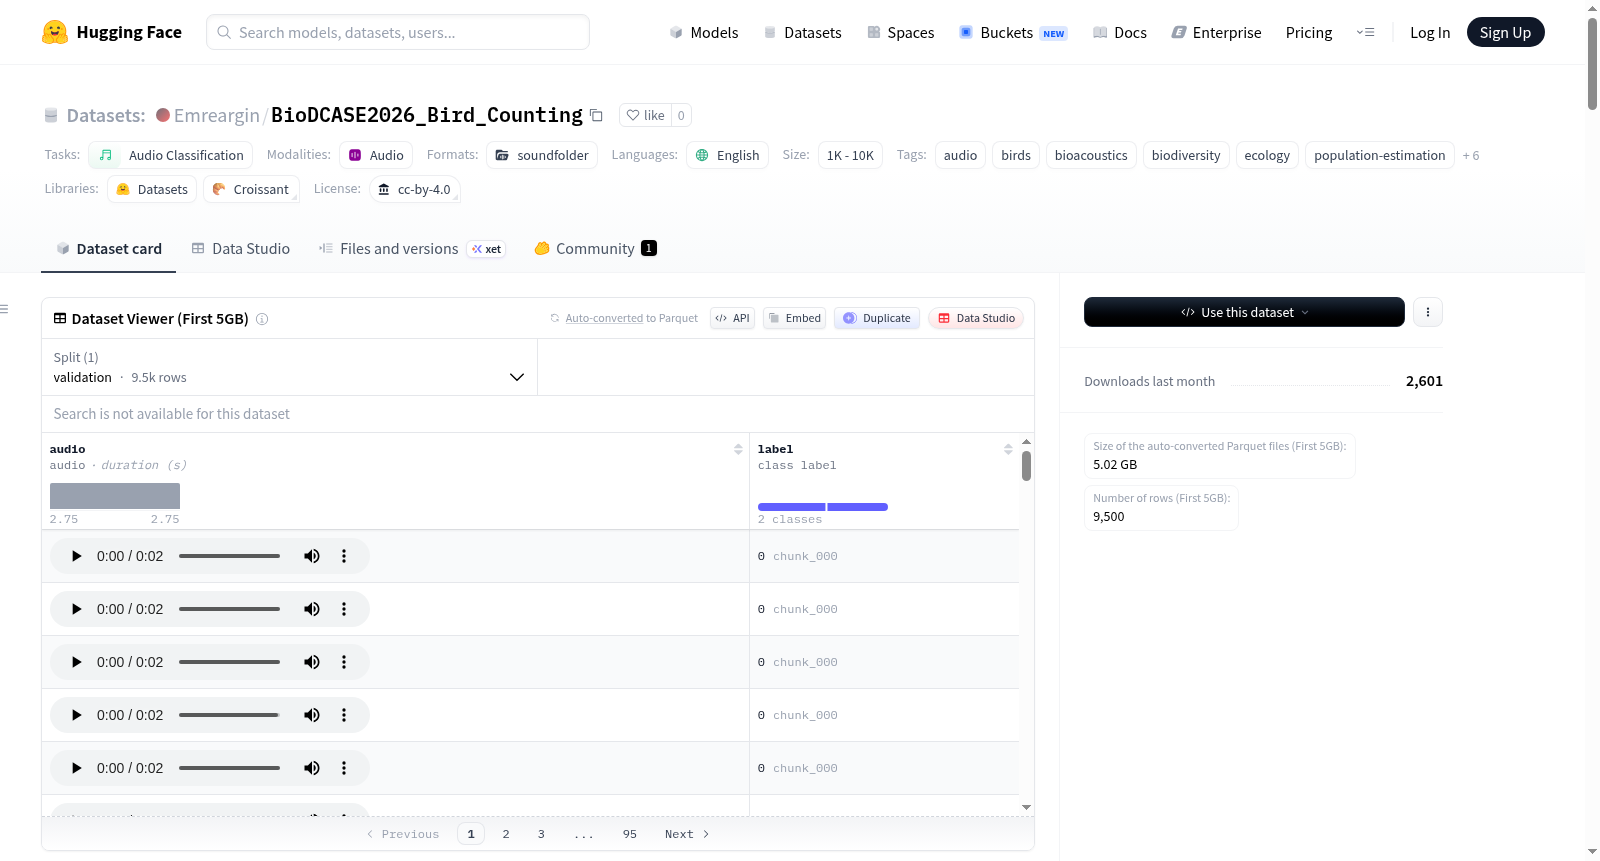Click the Sign Up button
Image resolution: width=1600 pixels, height=861 pixels.
(1505, 32)
